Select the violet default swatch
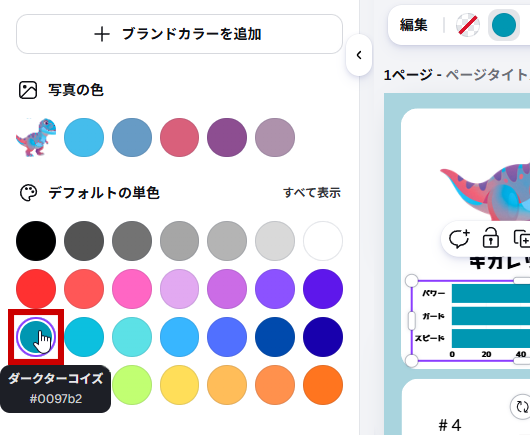The width and height of the screenshot is (530, 435). click(x=275, y=289)
